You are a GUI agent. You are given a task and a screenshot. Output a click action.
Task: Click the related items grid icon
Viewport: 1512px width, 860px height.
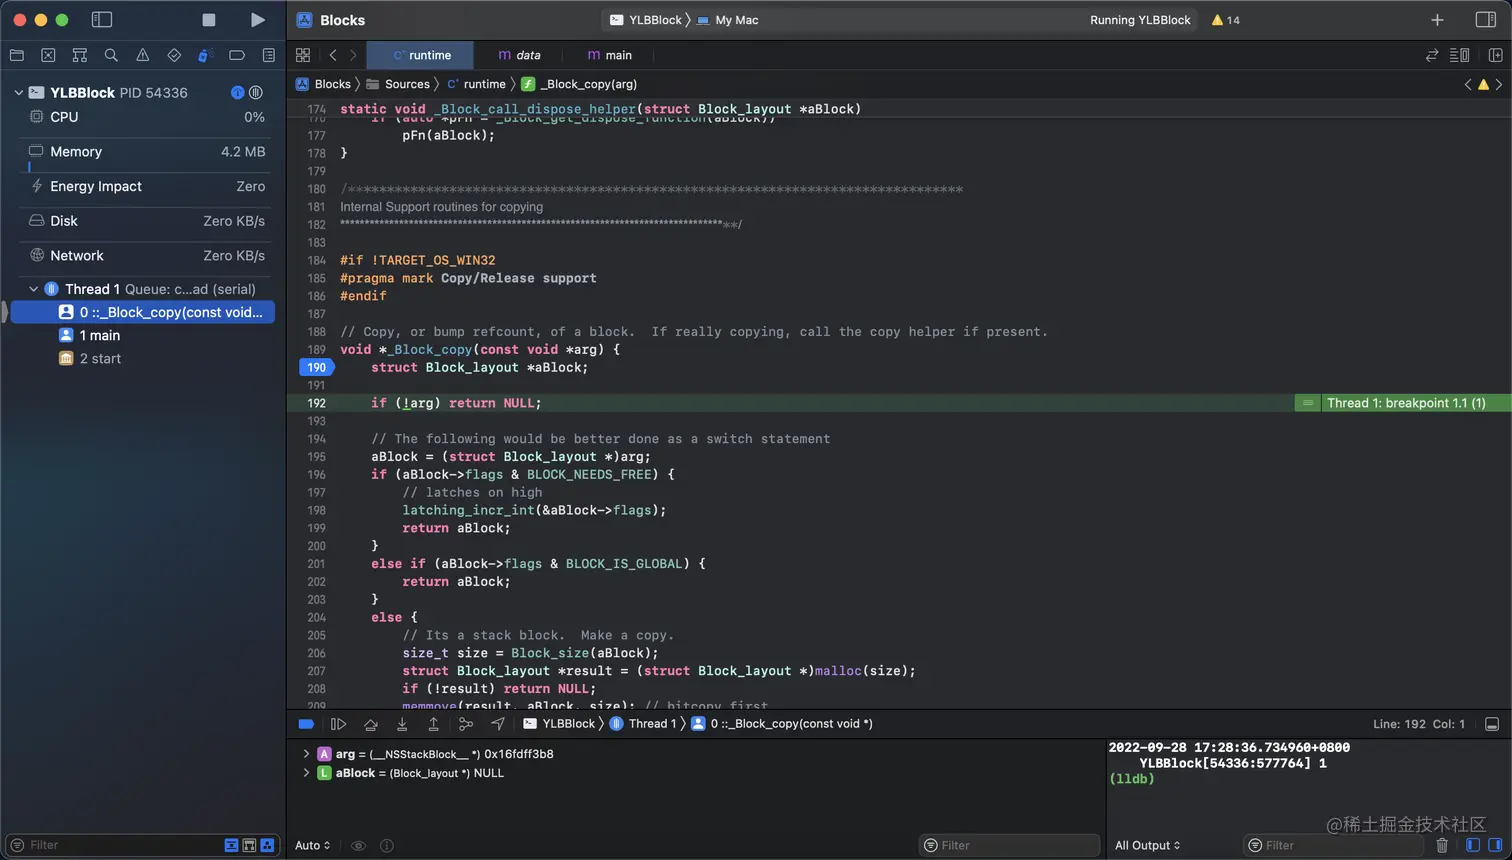pyautogui.click(x=303, y=56)
